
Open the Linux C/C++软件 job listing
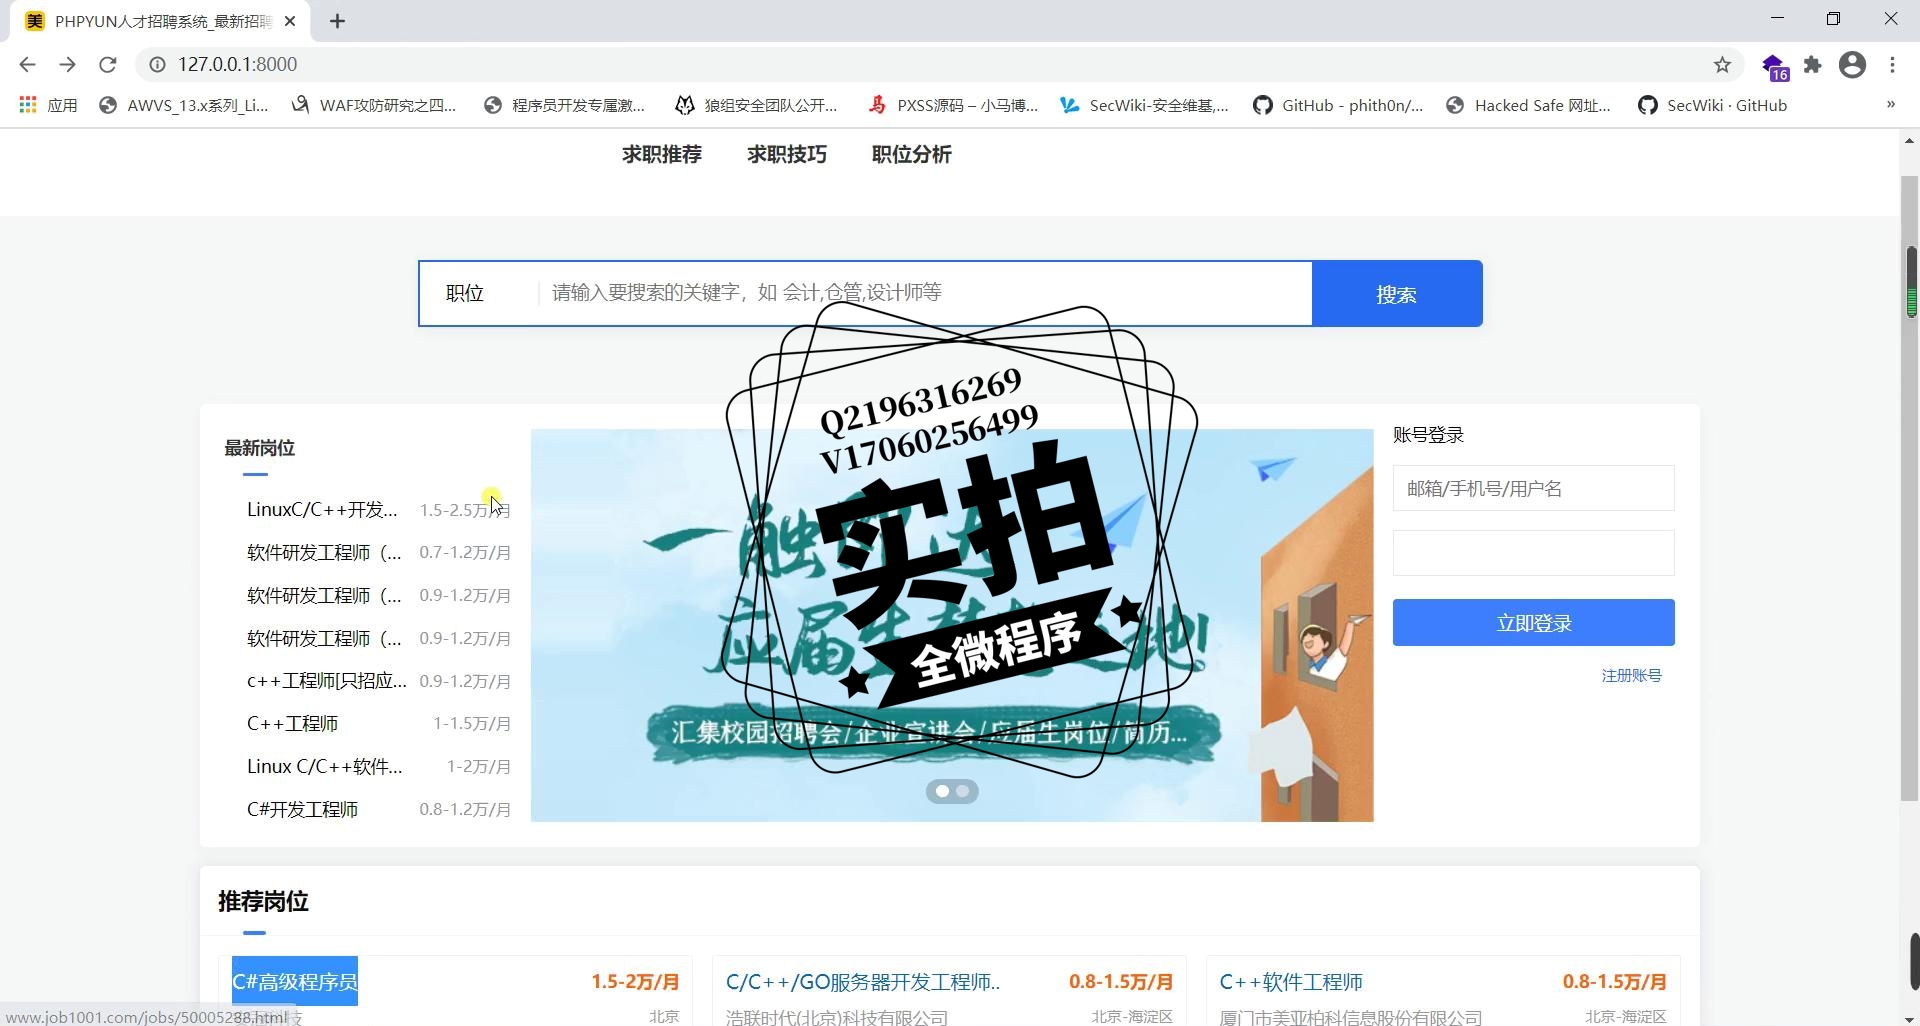pyautogui.click(x=325, y=767)
